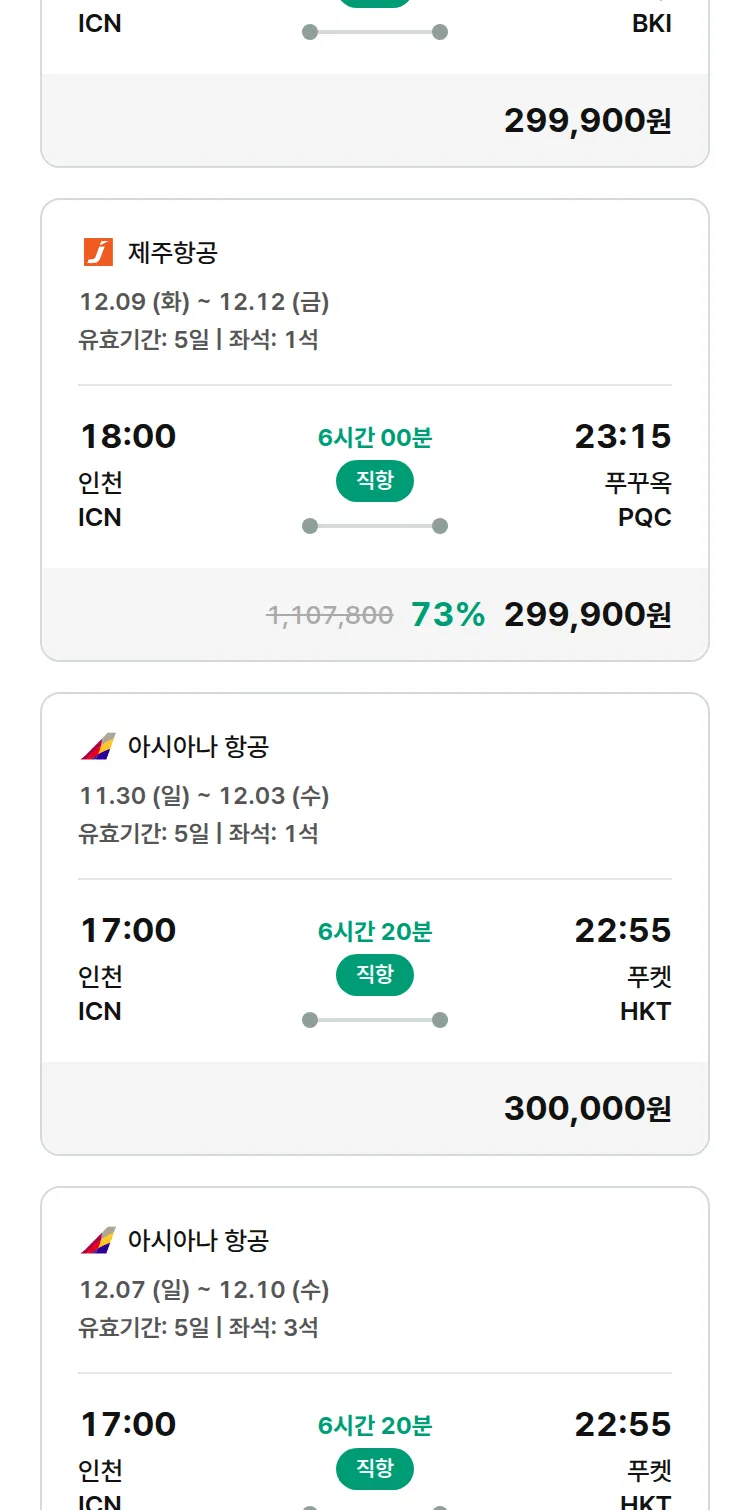
Task: Tap the 직항 badge on the Phu Quoc flight
Action: coord(375,481)
